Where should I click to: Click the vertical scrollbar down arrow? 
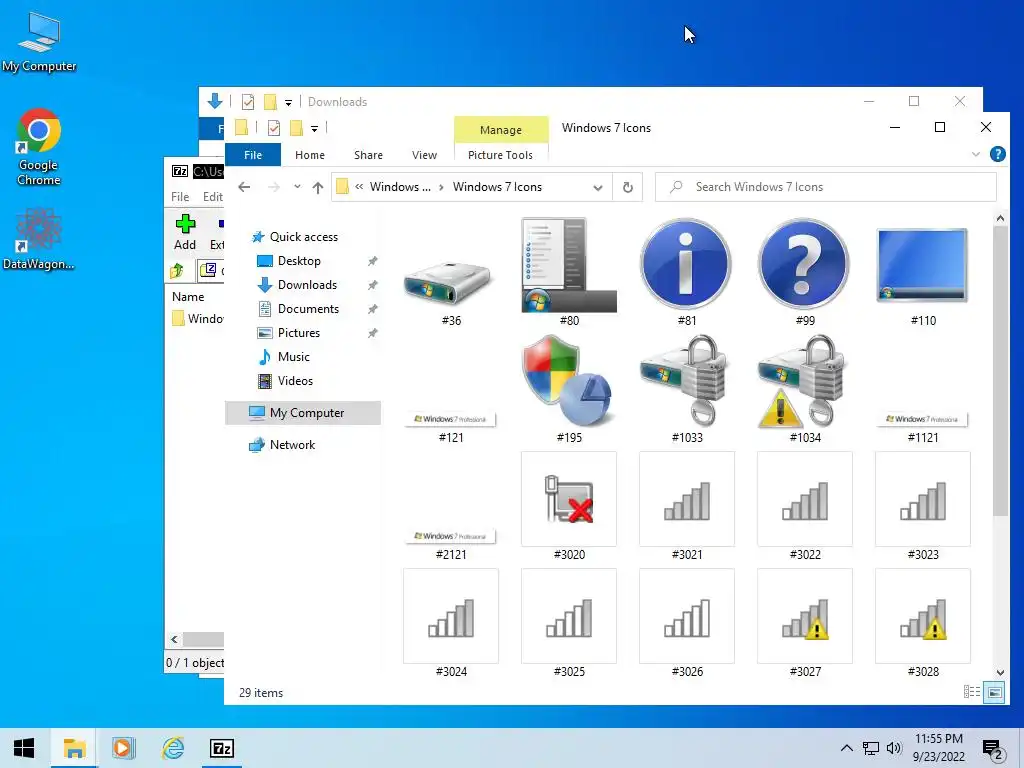tap(1000, 672)
